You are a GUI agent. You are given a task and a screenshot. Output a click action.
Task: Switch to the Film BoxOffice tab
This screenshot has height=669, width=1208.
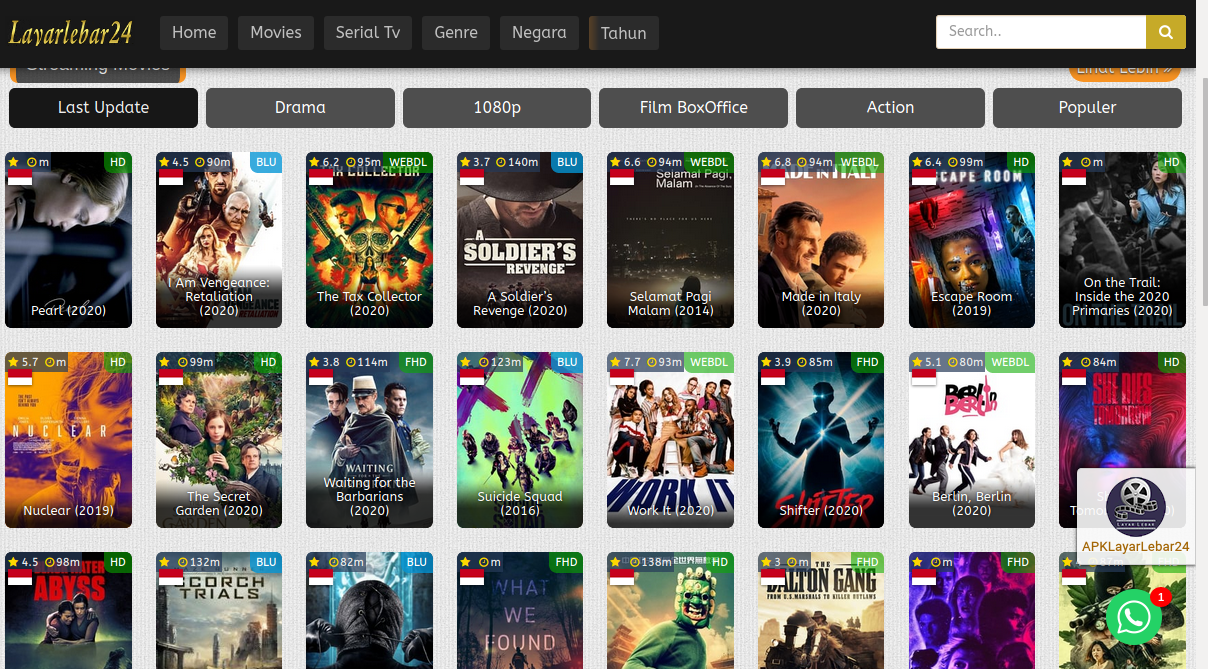point(693,108)
